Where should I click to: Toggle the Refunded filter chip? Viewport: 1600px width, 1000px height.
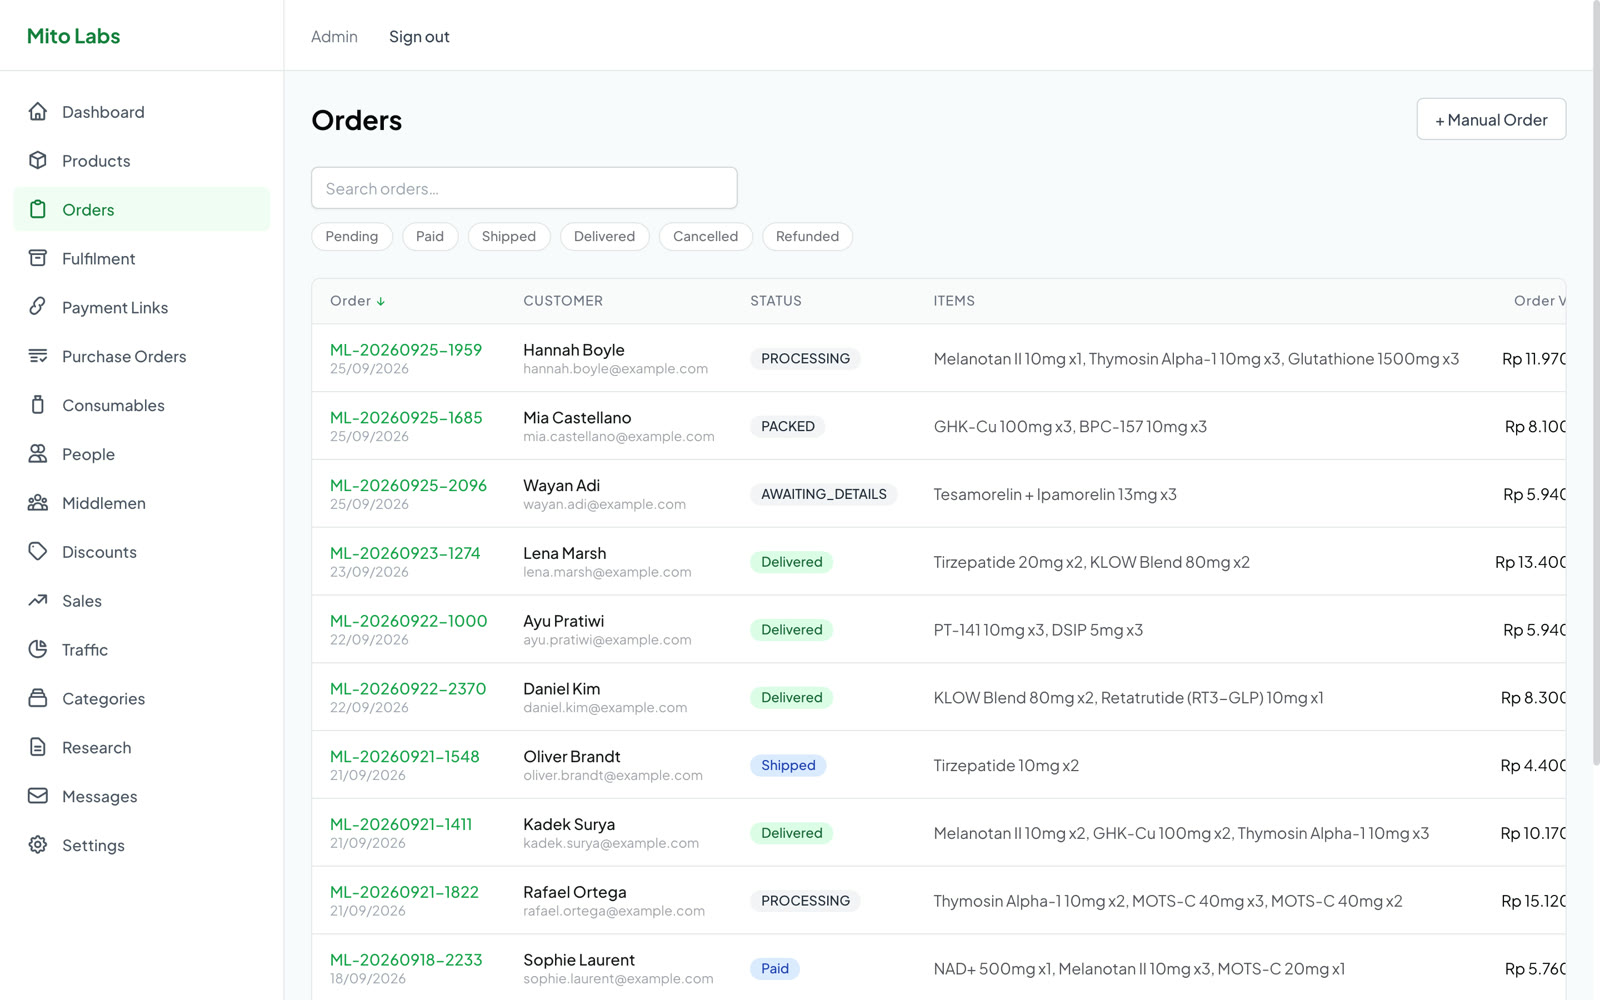click(807, 237)
